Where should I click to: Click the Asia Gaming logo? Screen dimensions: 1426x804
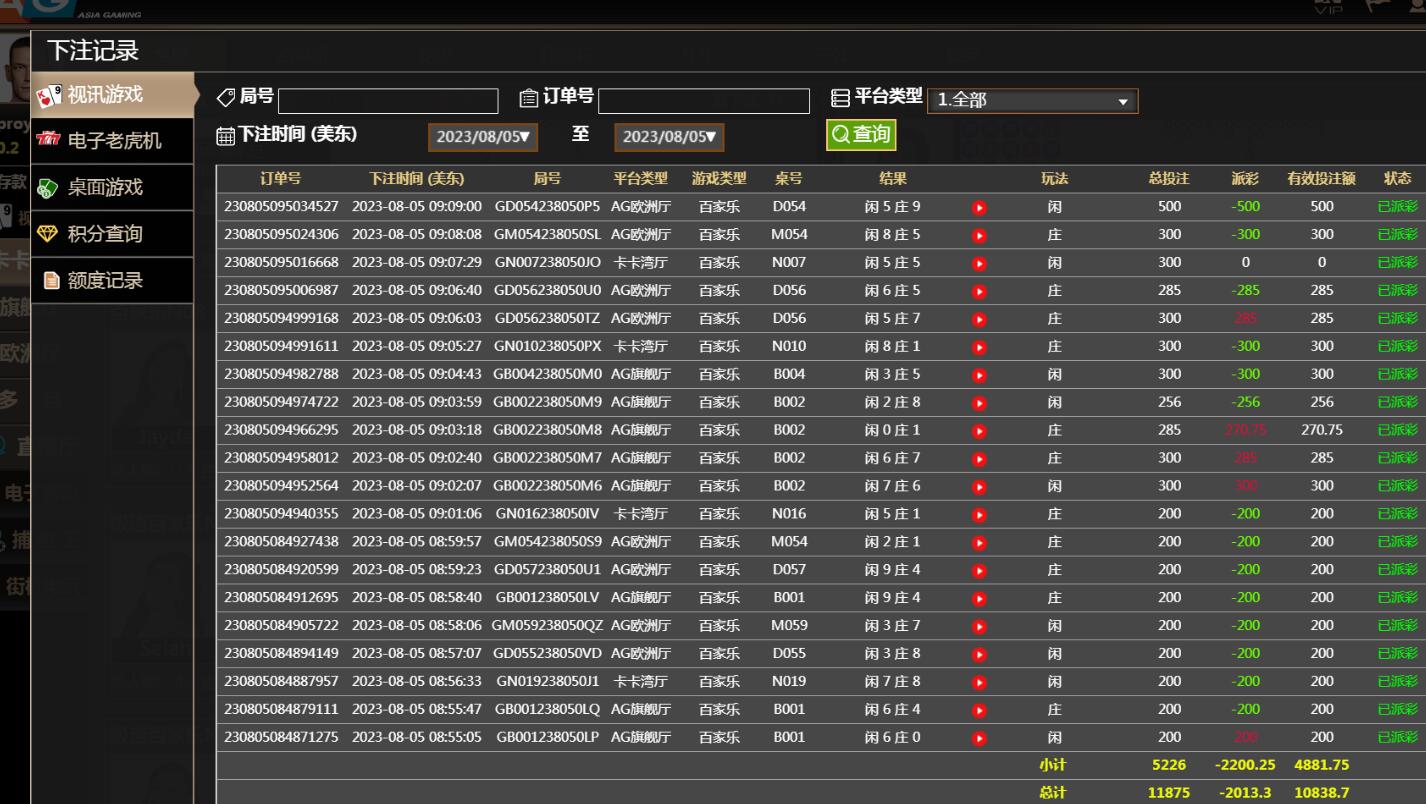click(x=72, y=10)
